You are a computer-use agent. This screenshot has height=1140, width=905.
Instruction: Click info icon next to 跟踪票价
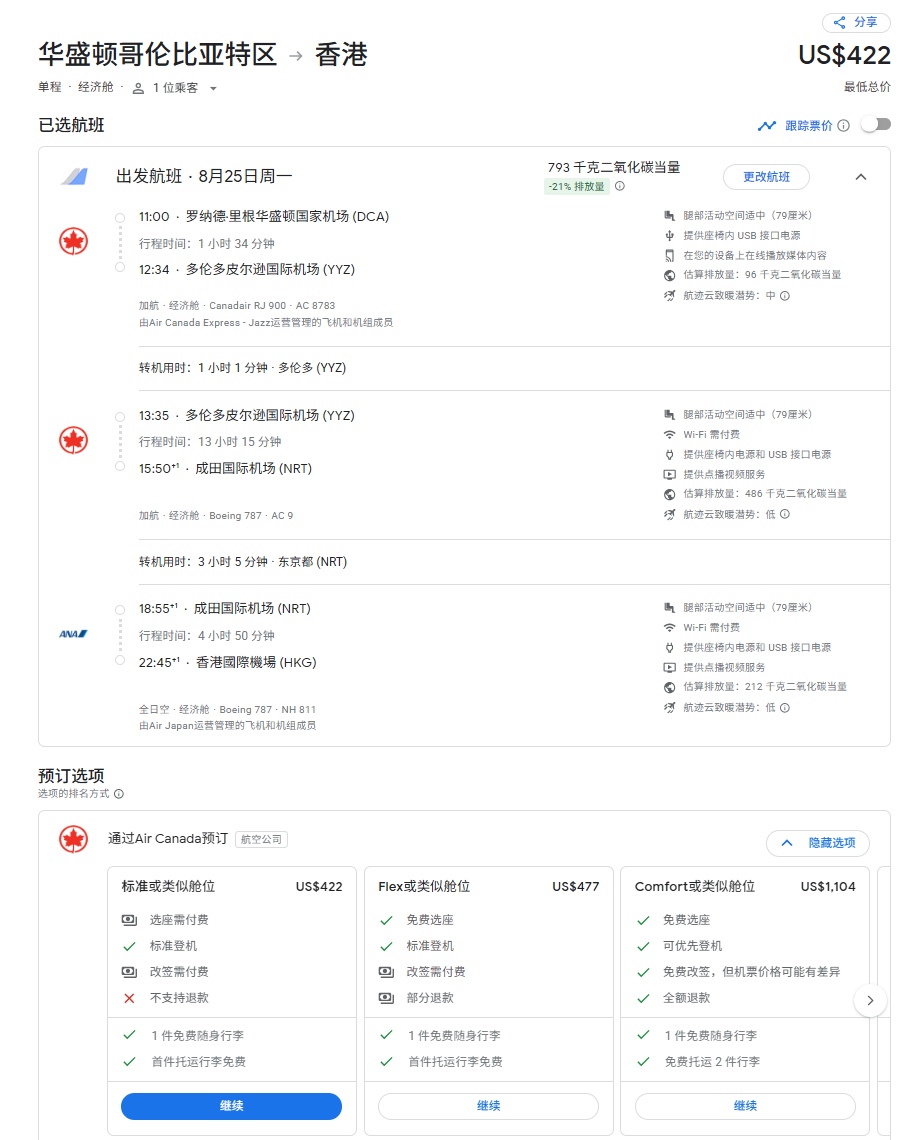(843, 126)
